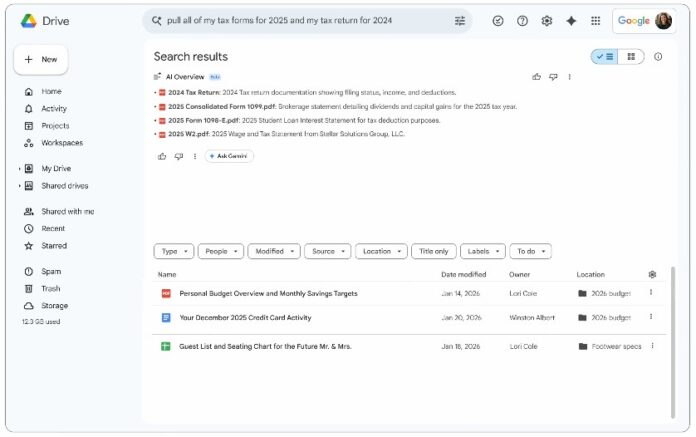The image size is (696, 437).
Task: Open the Modified filter dropdown
Action: [274, 252]
